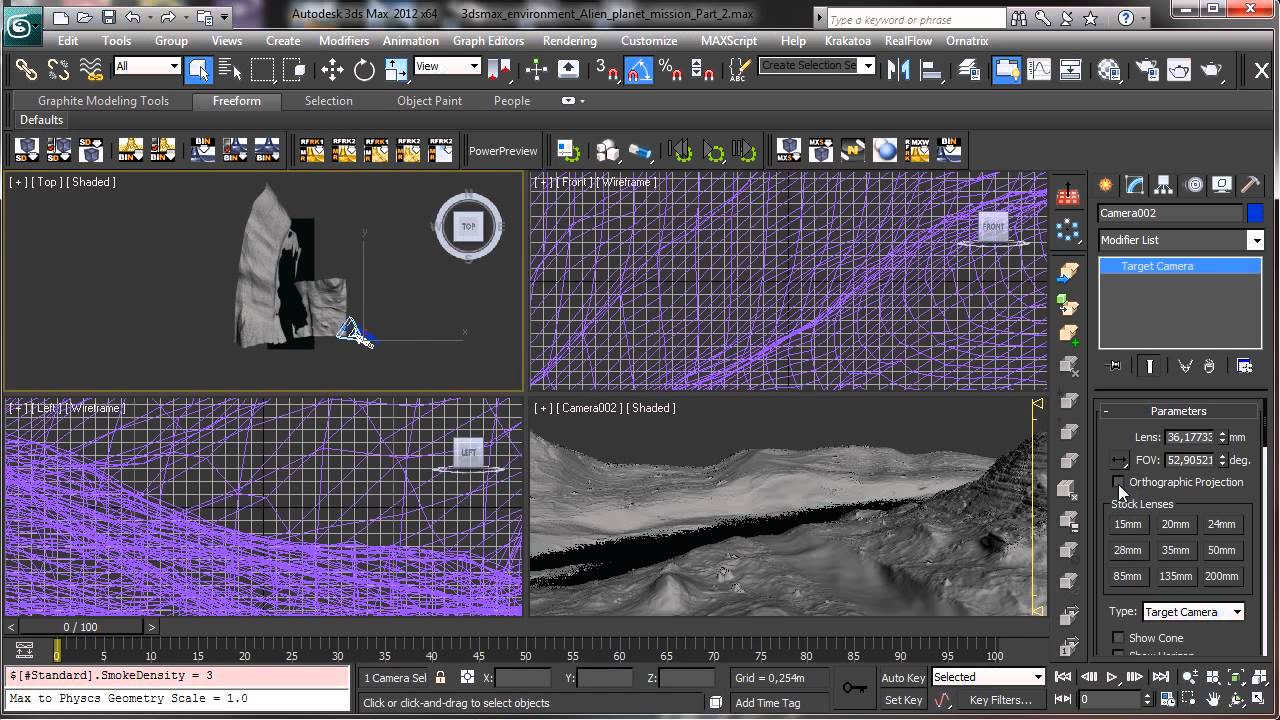The image size is (1280, 720).
Task: Open the Selected key filter dropdown
Action: point(988,677)
